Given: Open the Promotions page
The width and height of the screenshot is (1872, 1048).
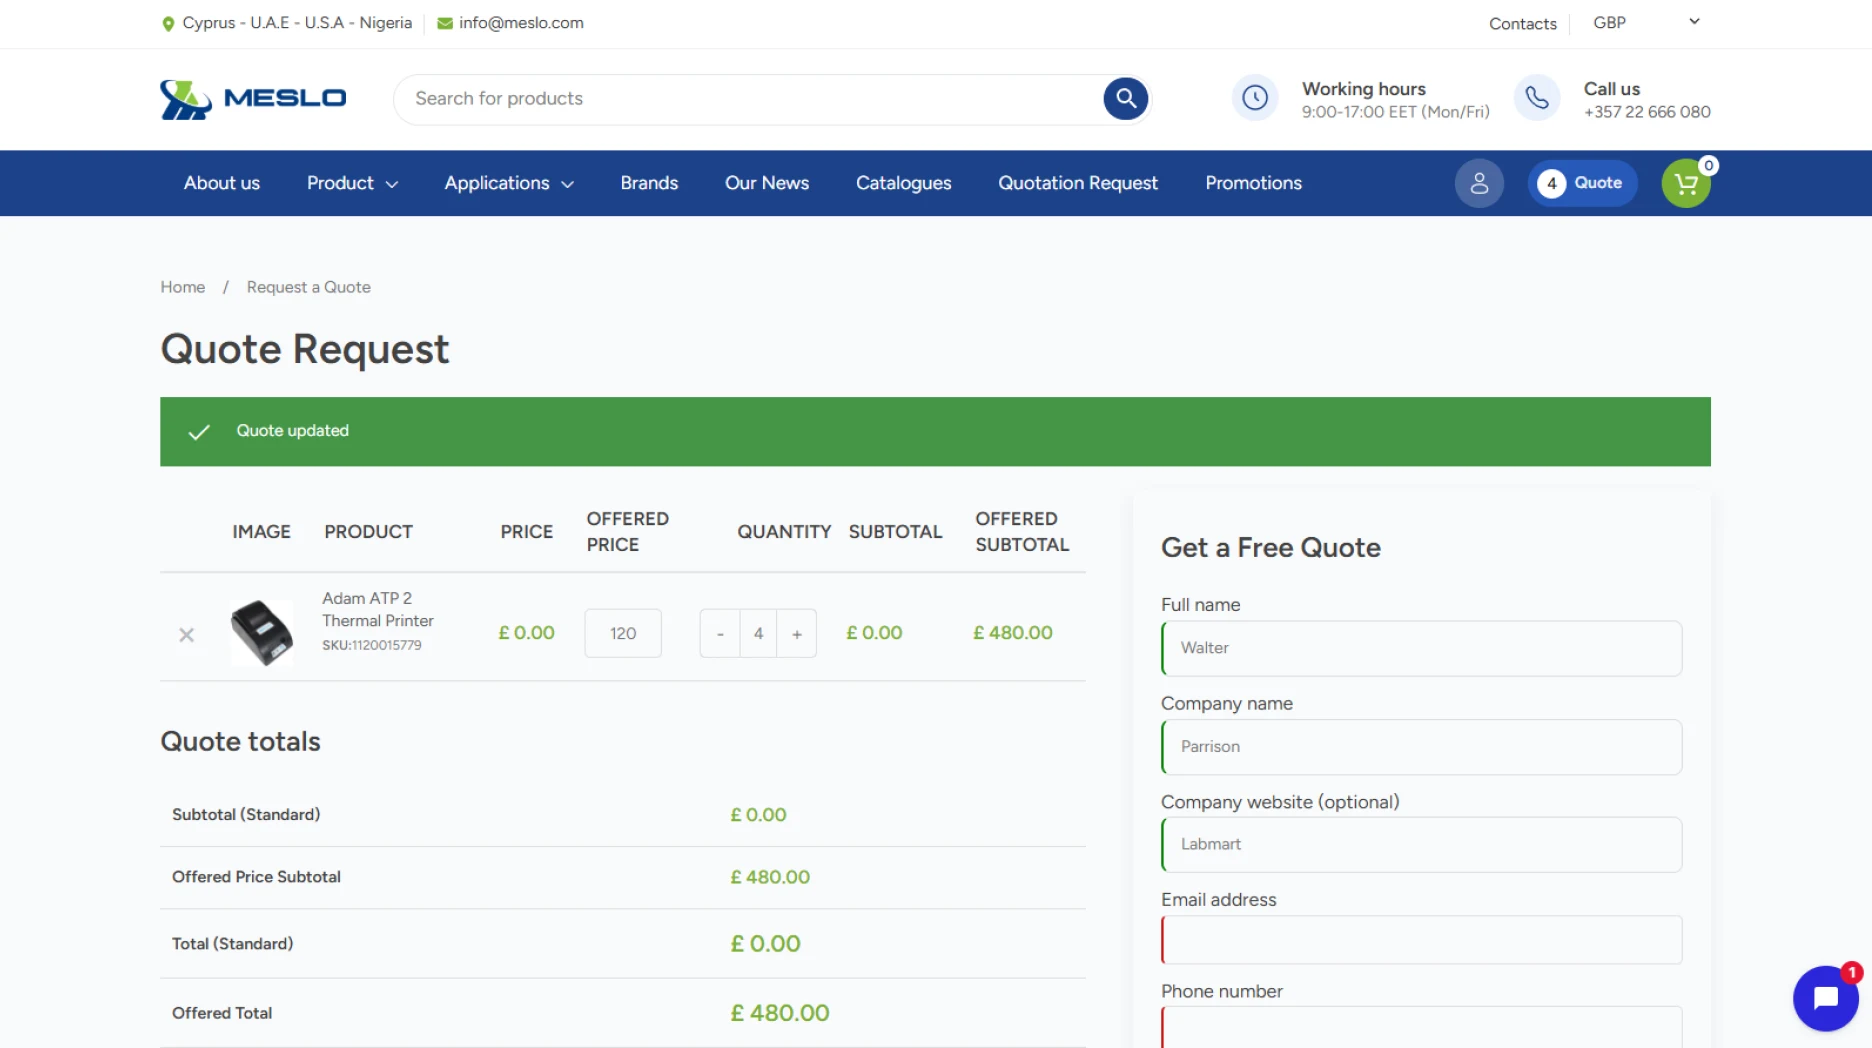Looking at the screenshot, I should pyautogui.click(x=1253, y=183).
